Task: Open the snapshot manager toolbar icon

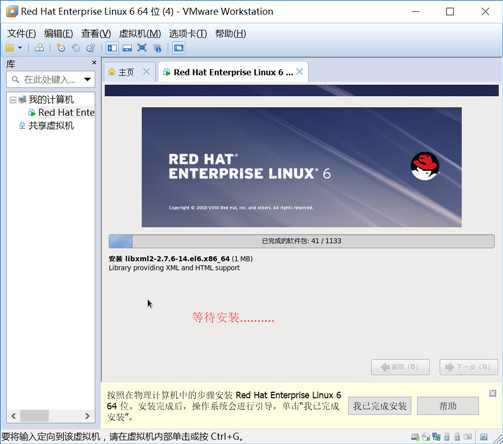Action: pos(91,48)
